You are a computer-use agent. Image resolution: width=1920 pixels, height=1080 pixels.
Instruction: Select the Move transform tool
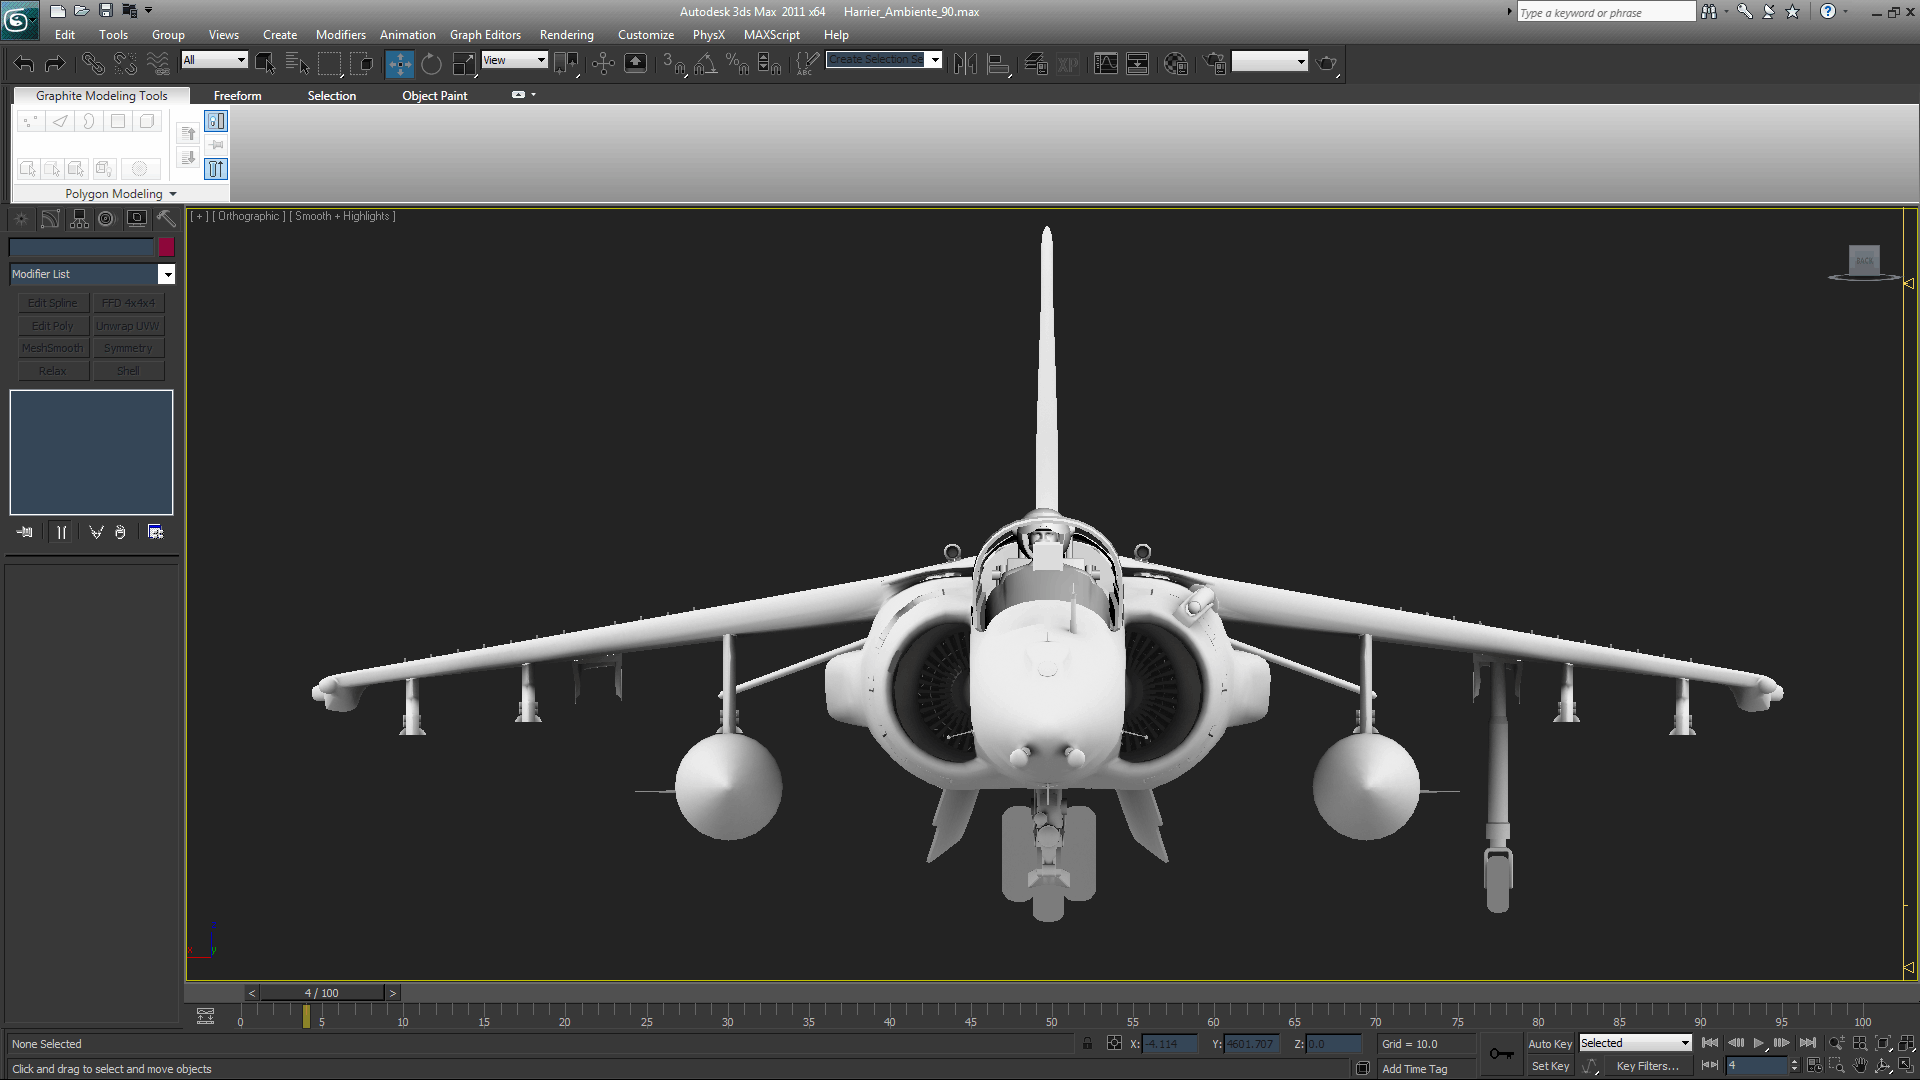(399, 63)
